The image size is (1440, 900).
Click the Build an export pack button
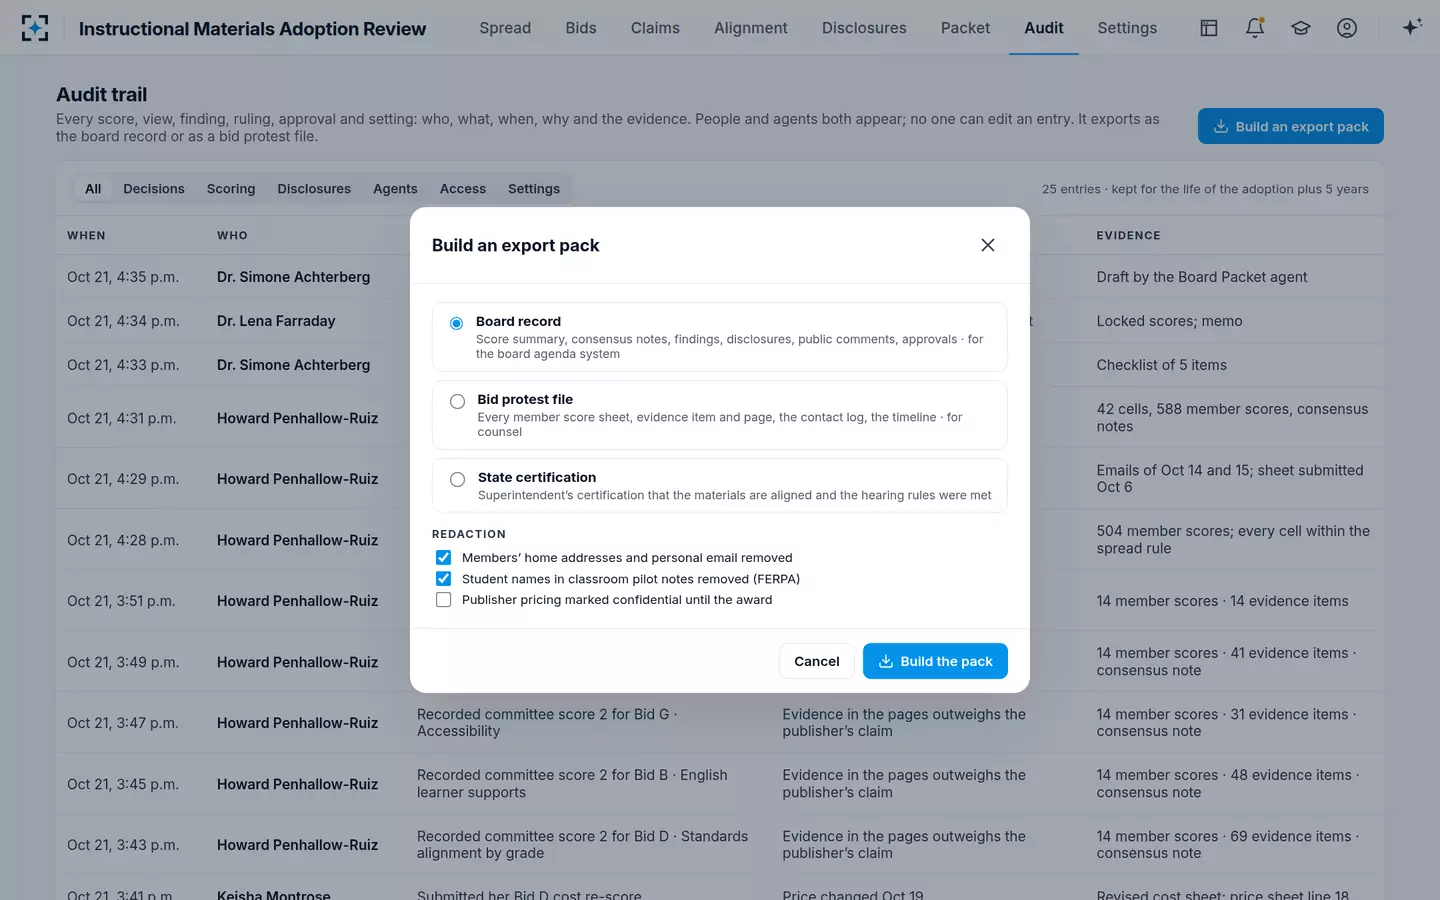(1291, 126)
